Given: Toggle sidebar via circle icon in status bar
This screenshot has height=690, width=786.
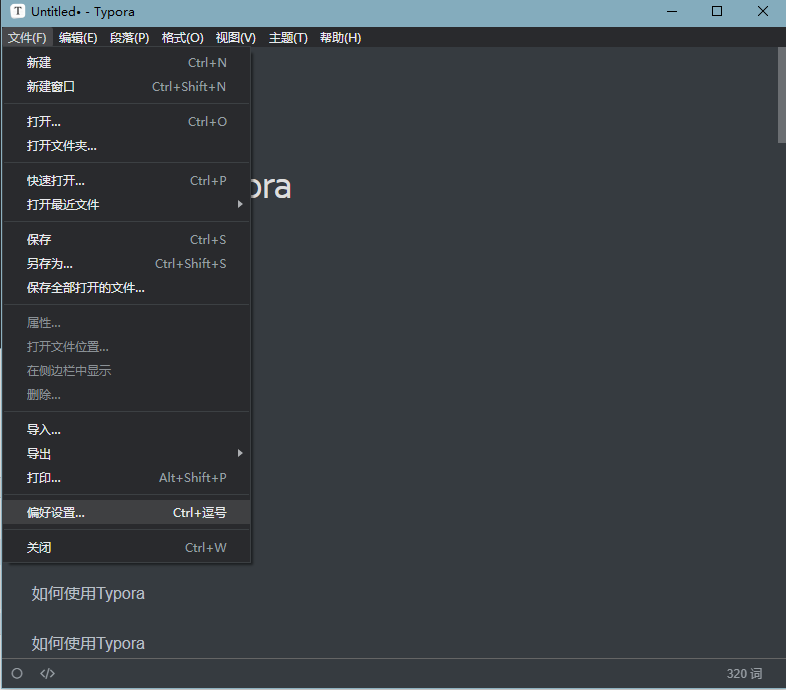Looking at the screenshot, I should (x=17, y=673).
